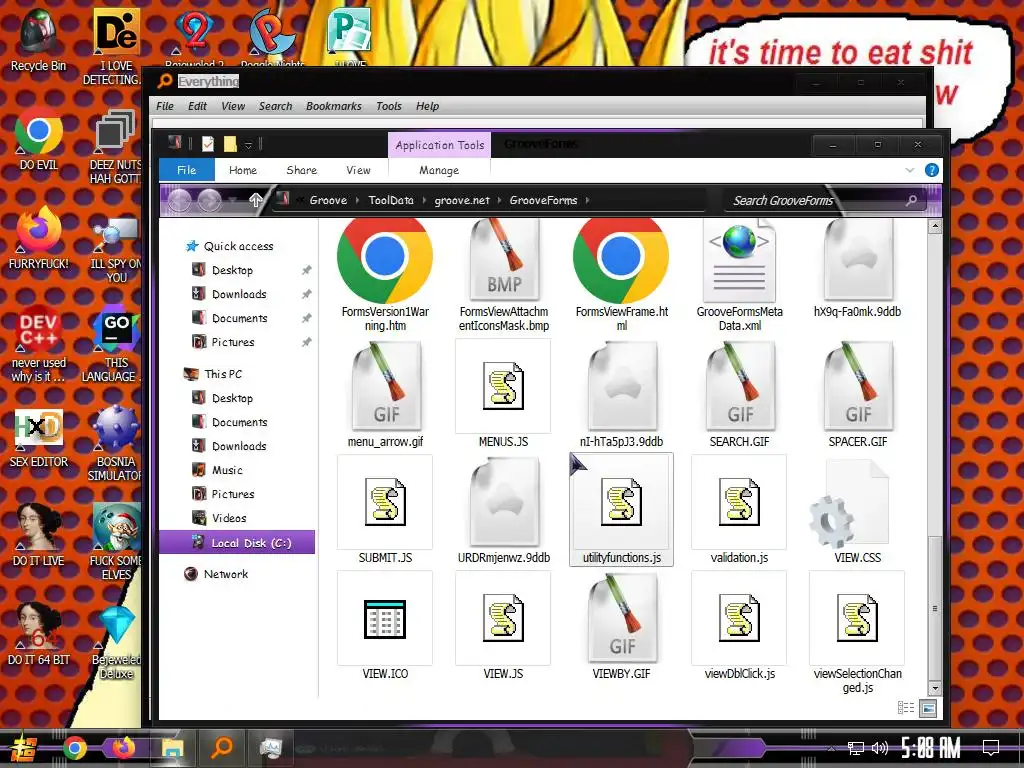Open the File tab in Explorer ribbon
Viewport: 1024px width, 768px height.
point(187,170)
